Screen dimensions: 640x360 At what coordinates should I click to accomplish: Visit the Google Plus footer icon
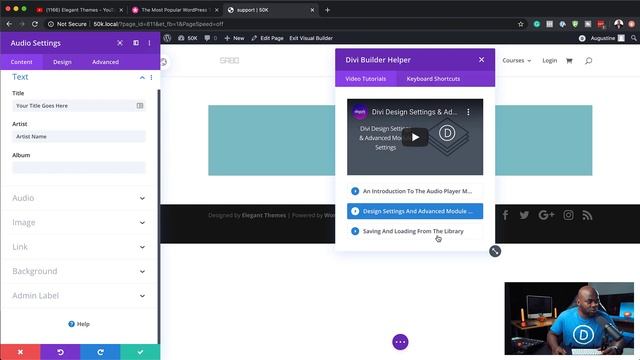(546, 215)
